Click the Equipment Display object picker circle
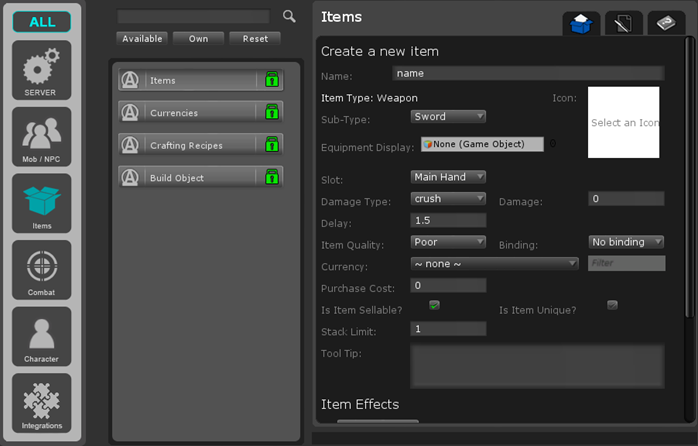 click(553, 144)
